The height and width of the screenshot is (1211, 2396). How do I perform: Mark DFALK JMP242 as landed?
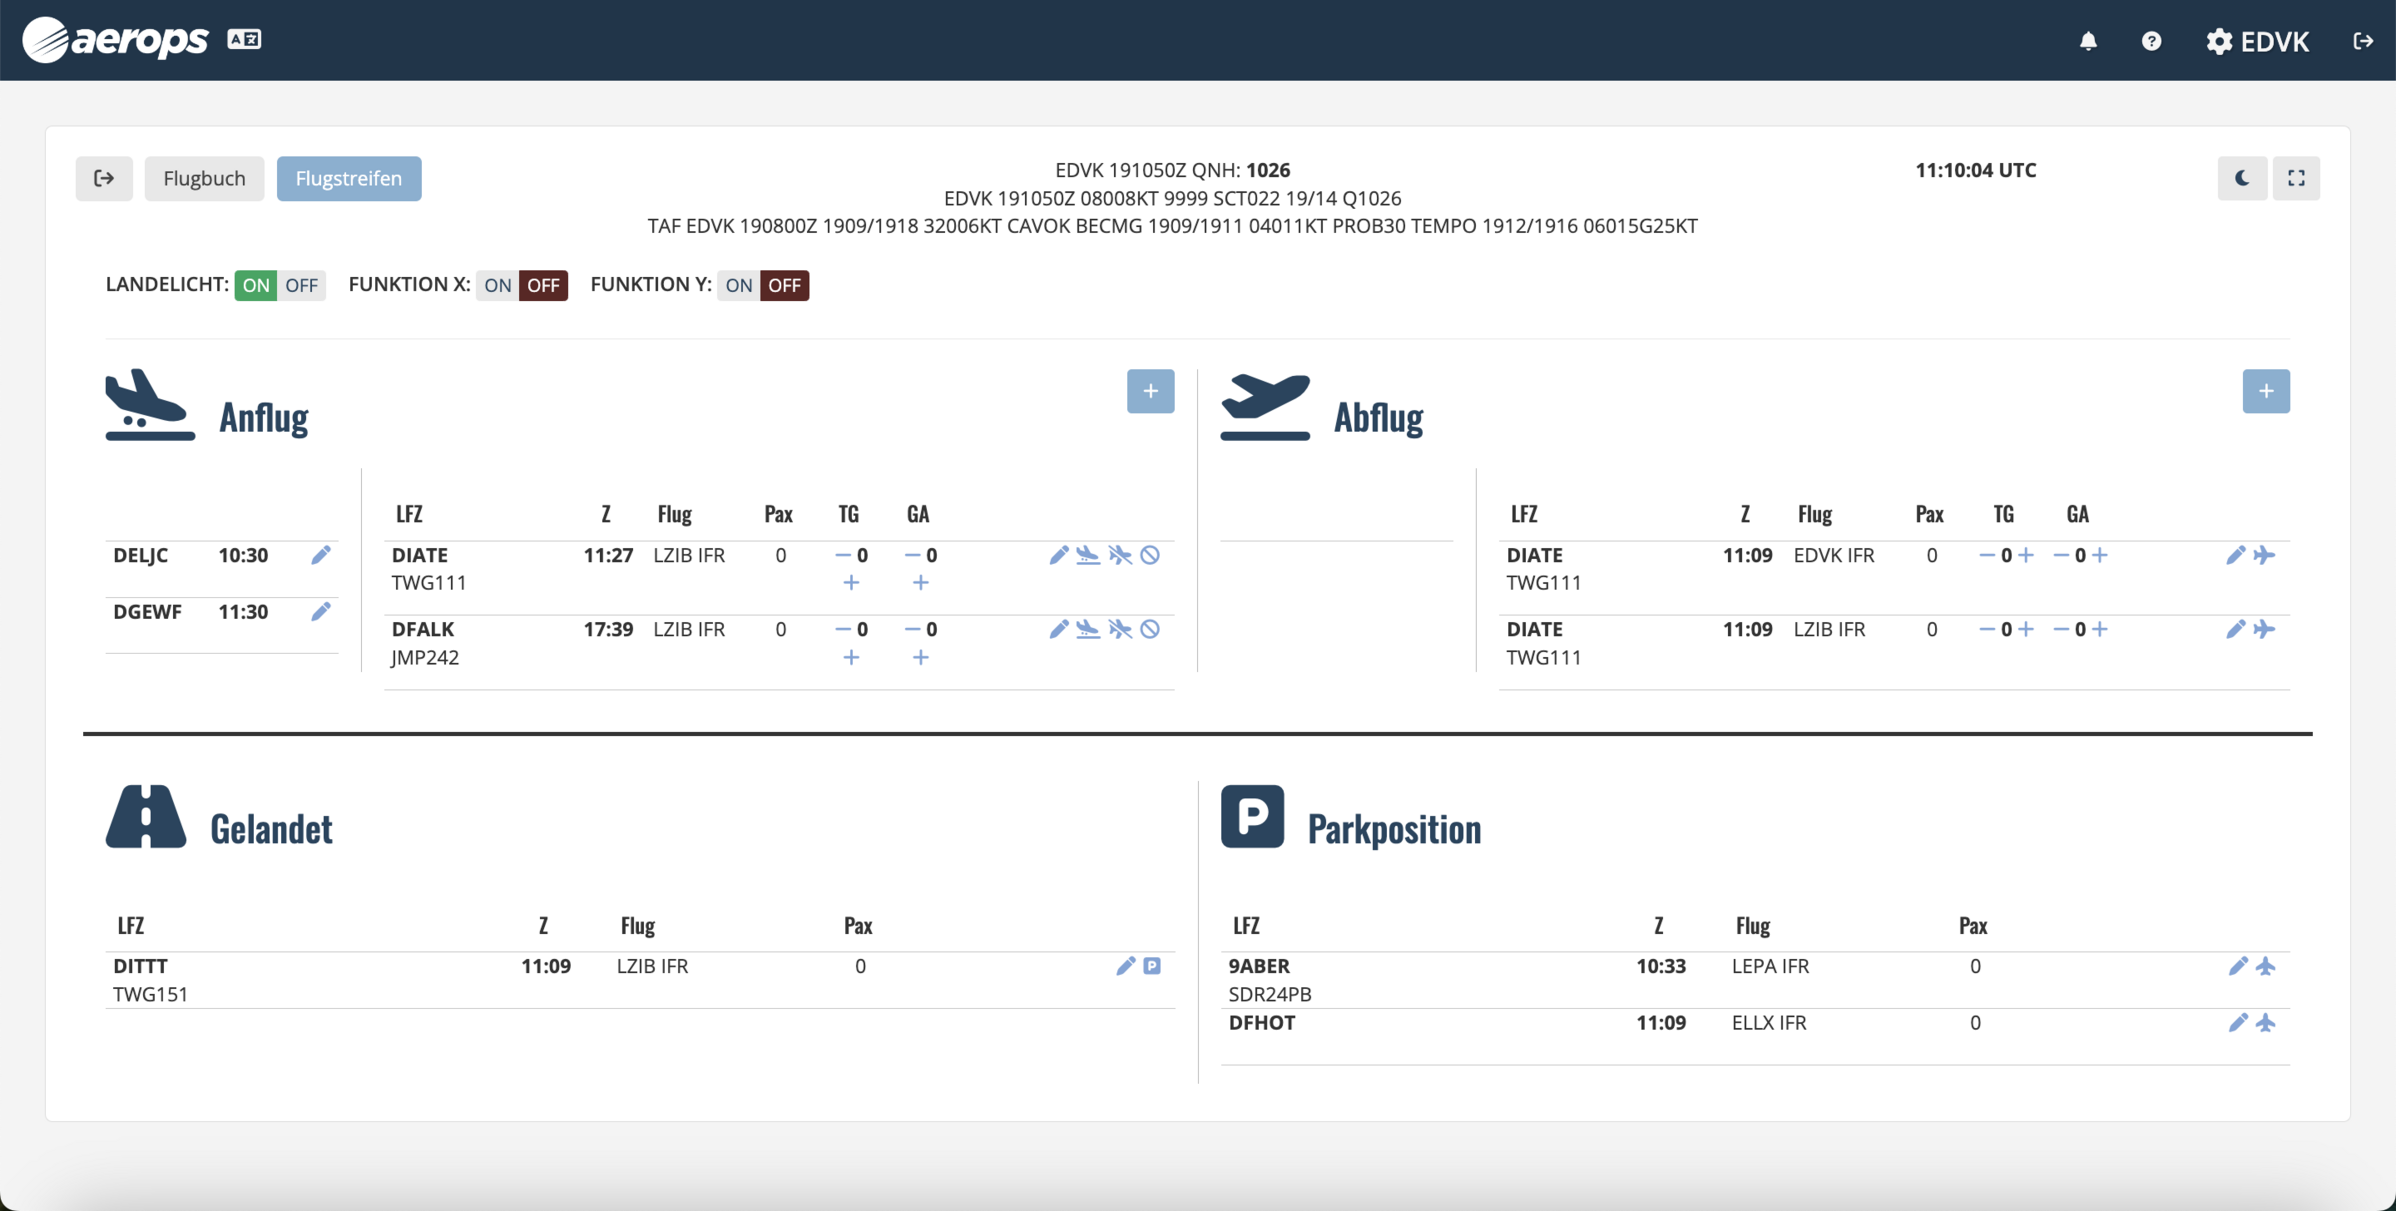tap(1088, 629)
